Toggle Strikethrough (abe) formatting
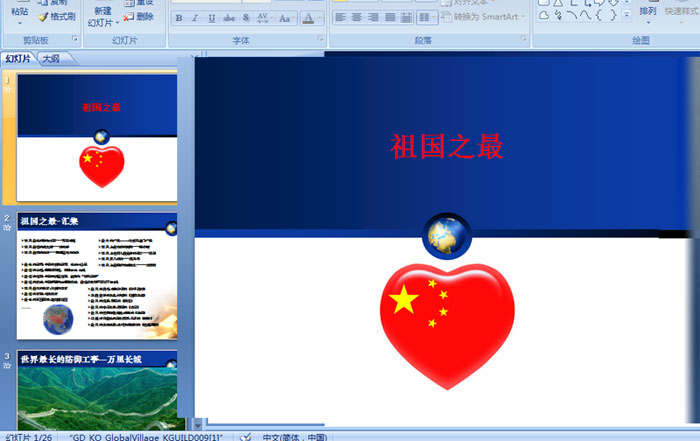 tap(229, 18)
